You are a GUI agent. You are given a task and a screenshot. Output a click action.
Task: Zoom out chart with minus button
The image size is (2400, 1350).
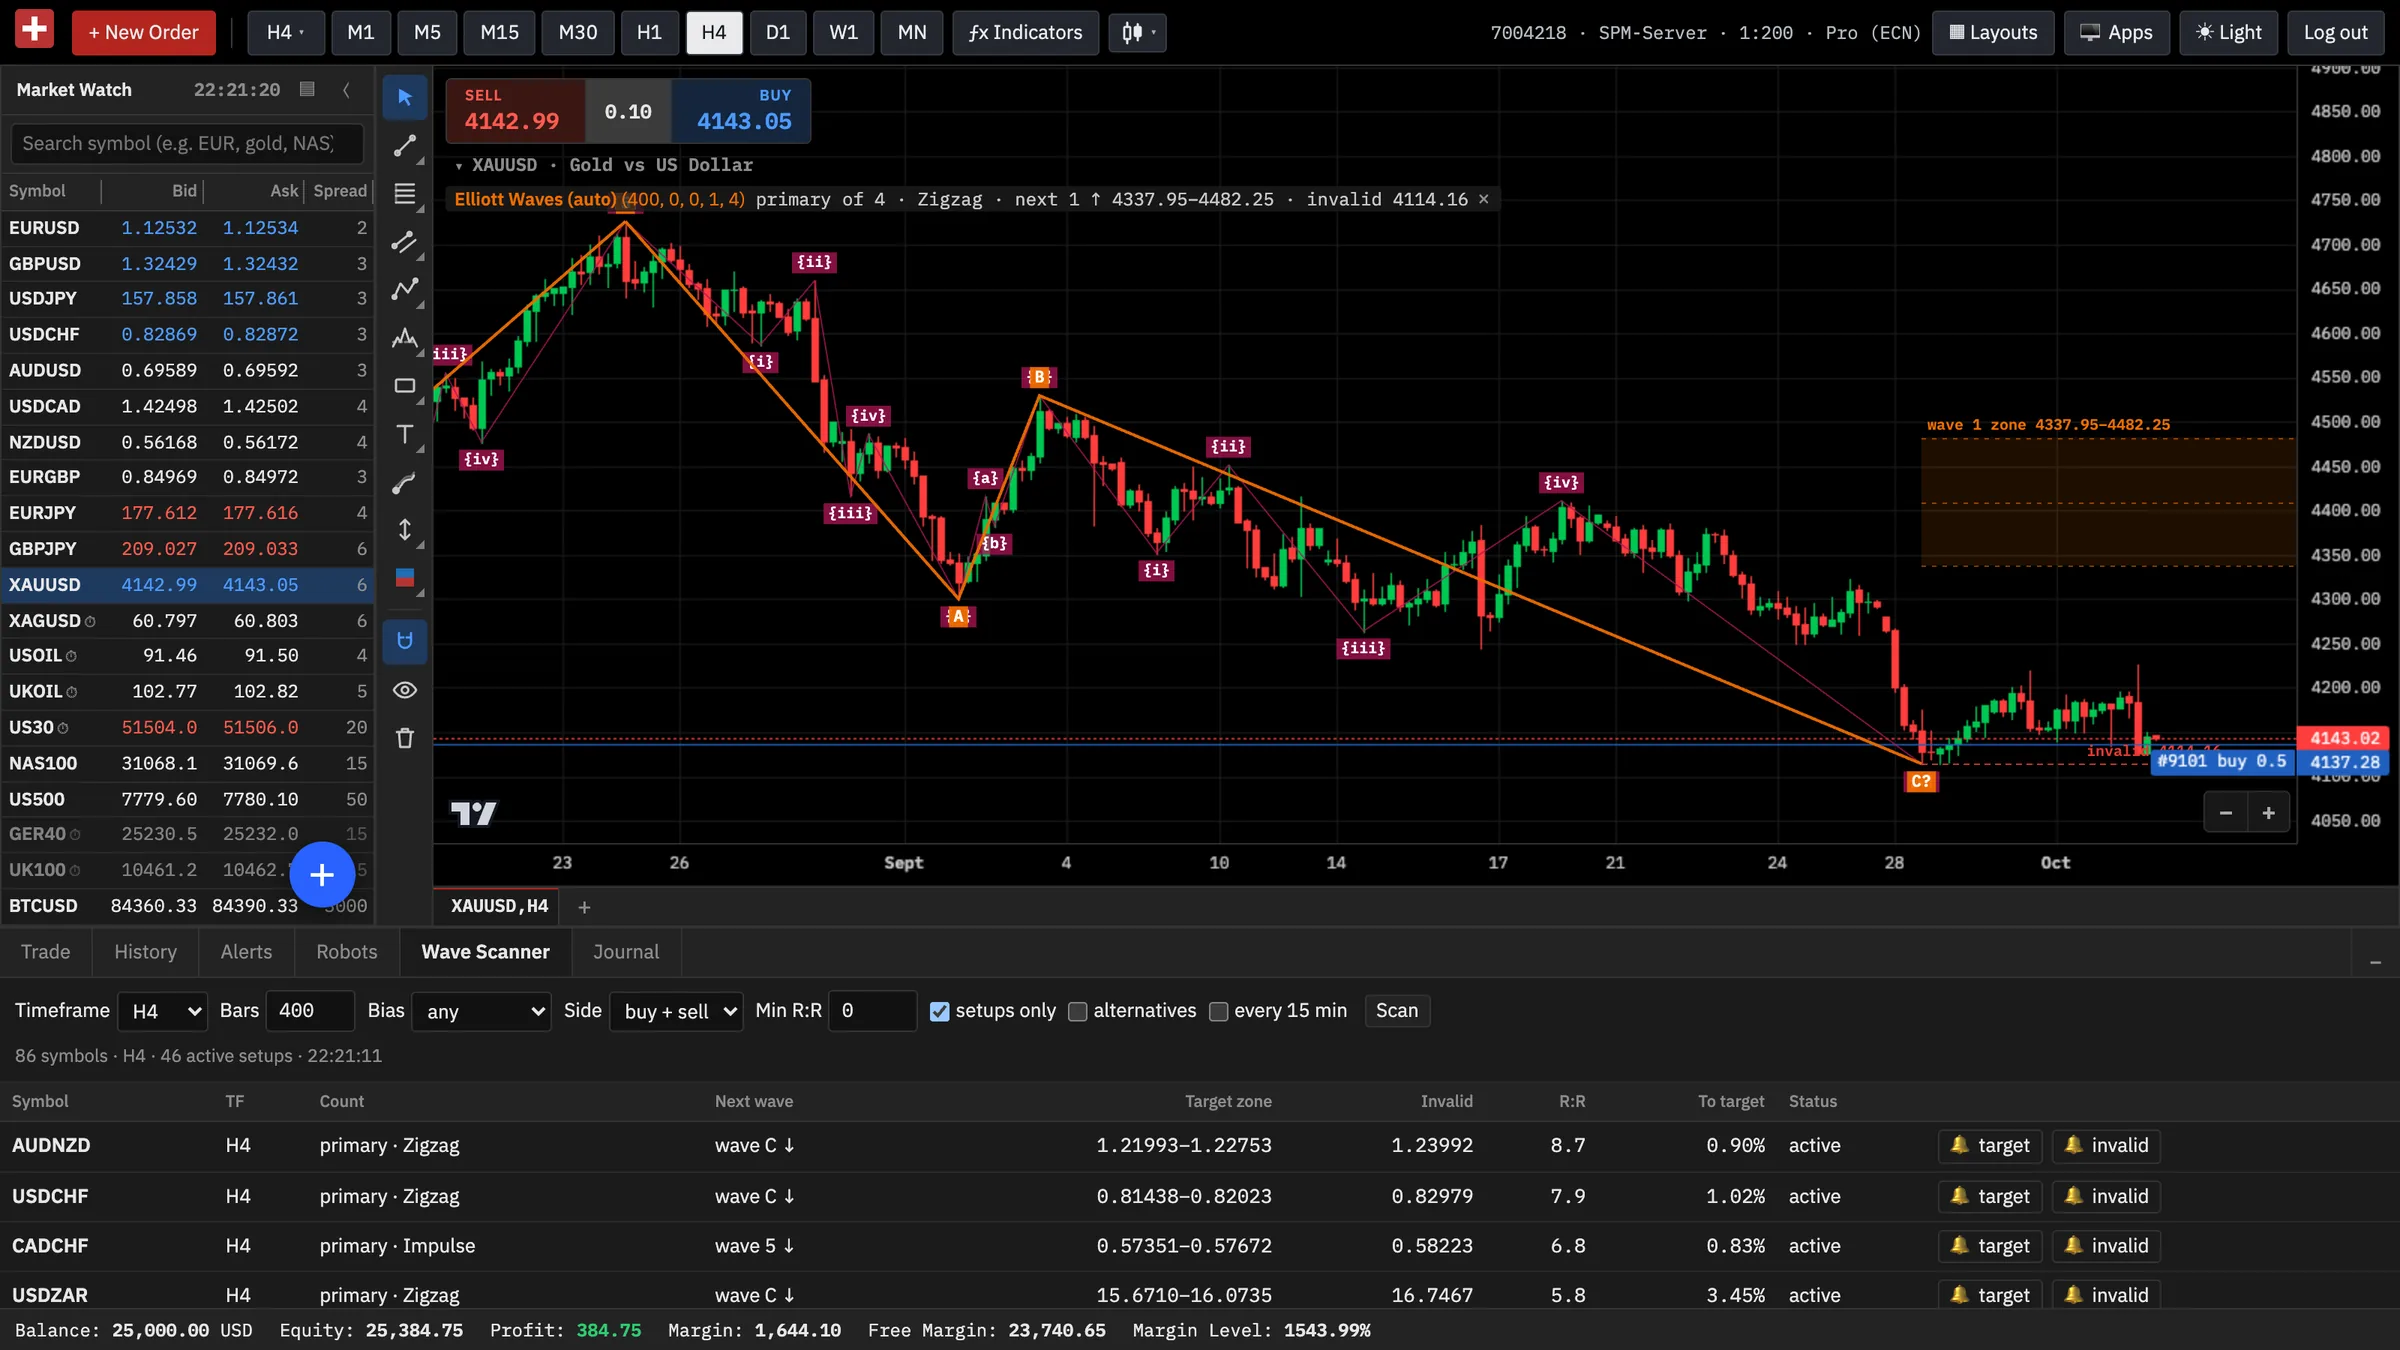click(x=2226, y=813)
